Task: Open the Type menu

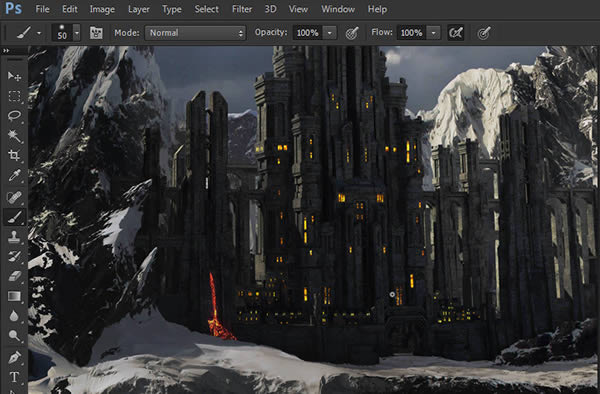Action: click(172, 9)
